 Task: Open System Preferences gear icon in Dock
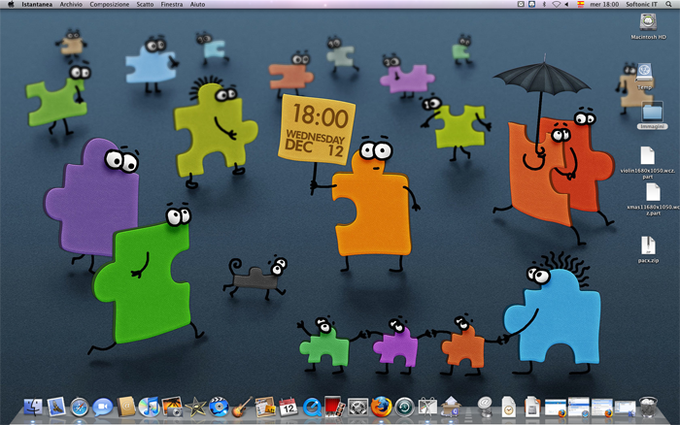click(x=358, y=407)
